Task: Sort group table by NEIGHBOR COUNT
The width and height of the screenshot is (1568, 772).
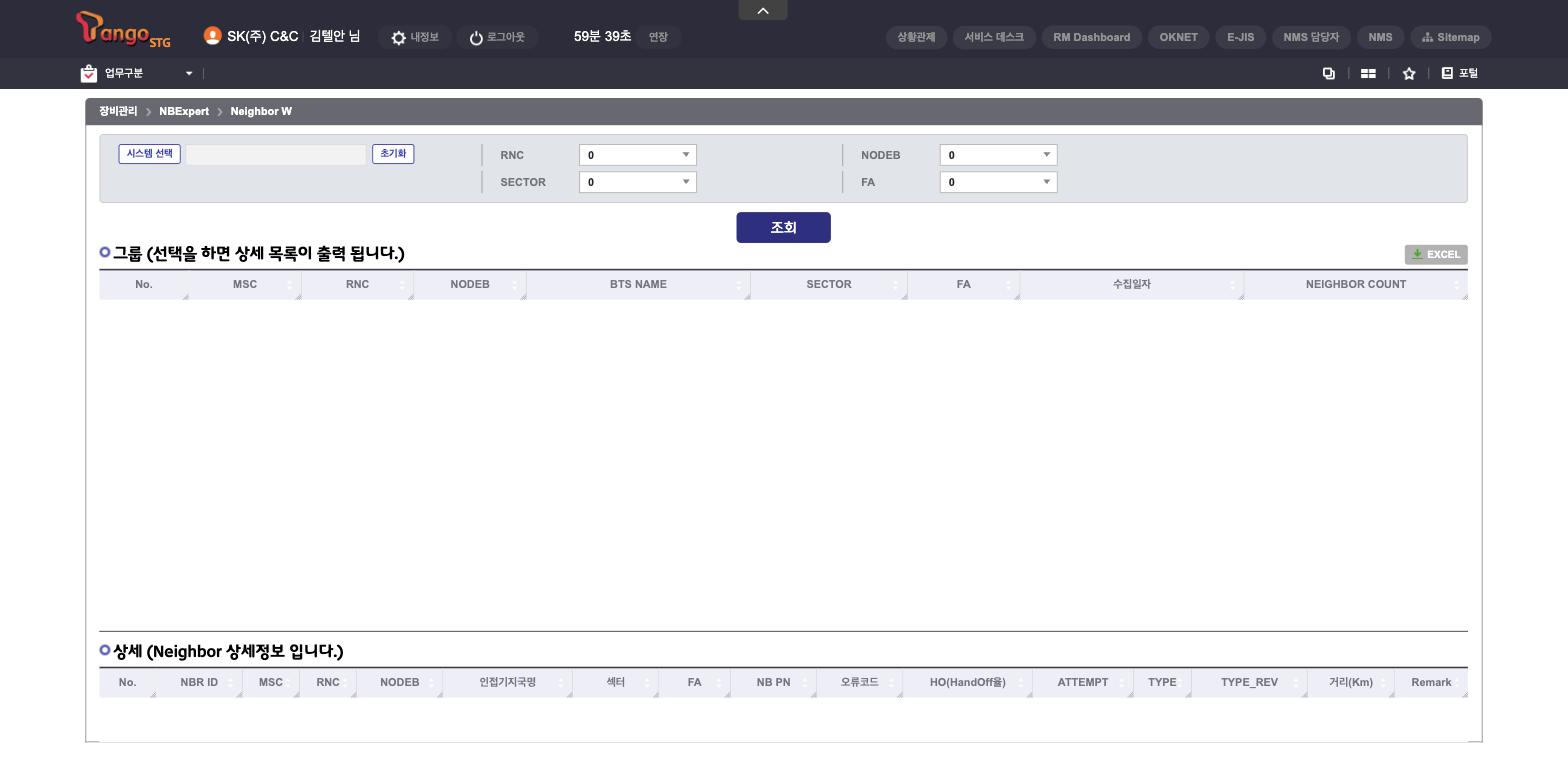Action: click(1356, 284)
